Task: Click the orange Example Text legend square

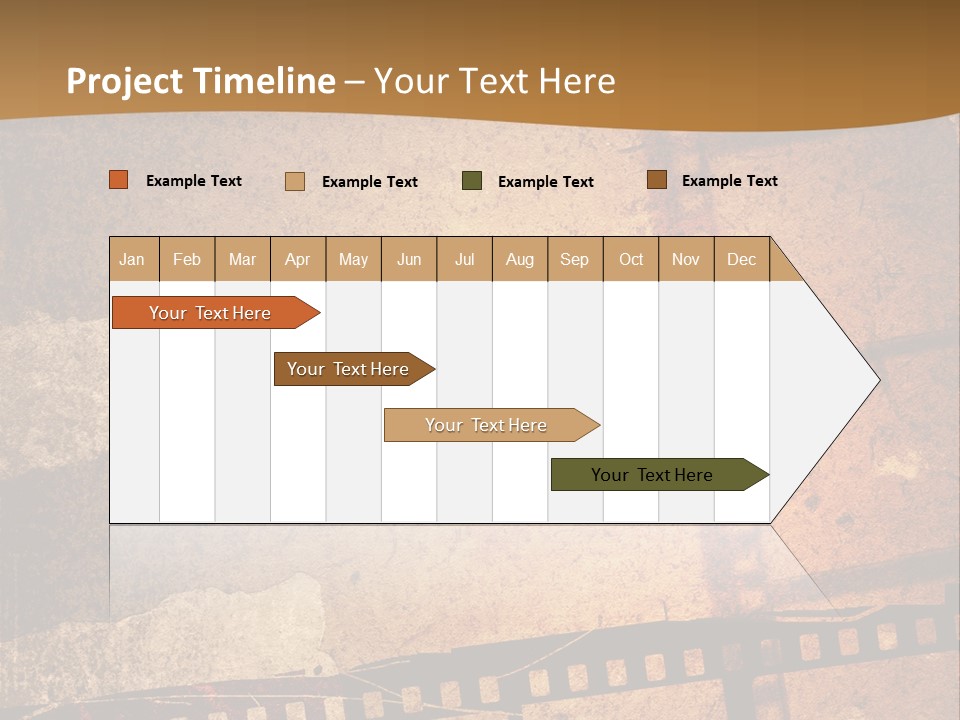Action: [119, 180]
